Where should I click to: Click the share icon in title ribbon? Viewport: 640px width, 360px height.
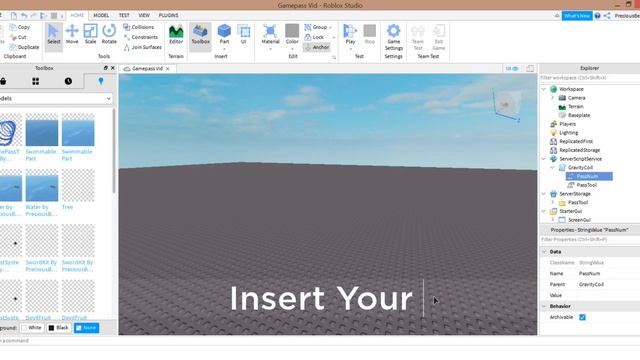[x=607, y=16]
